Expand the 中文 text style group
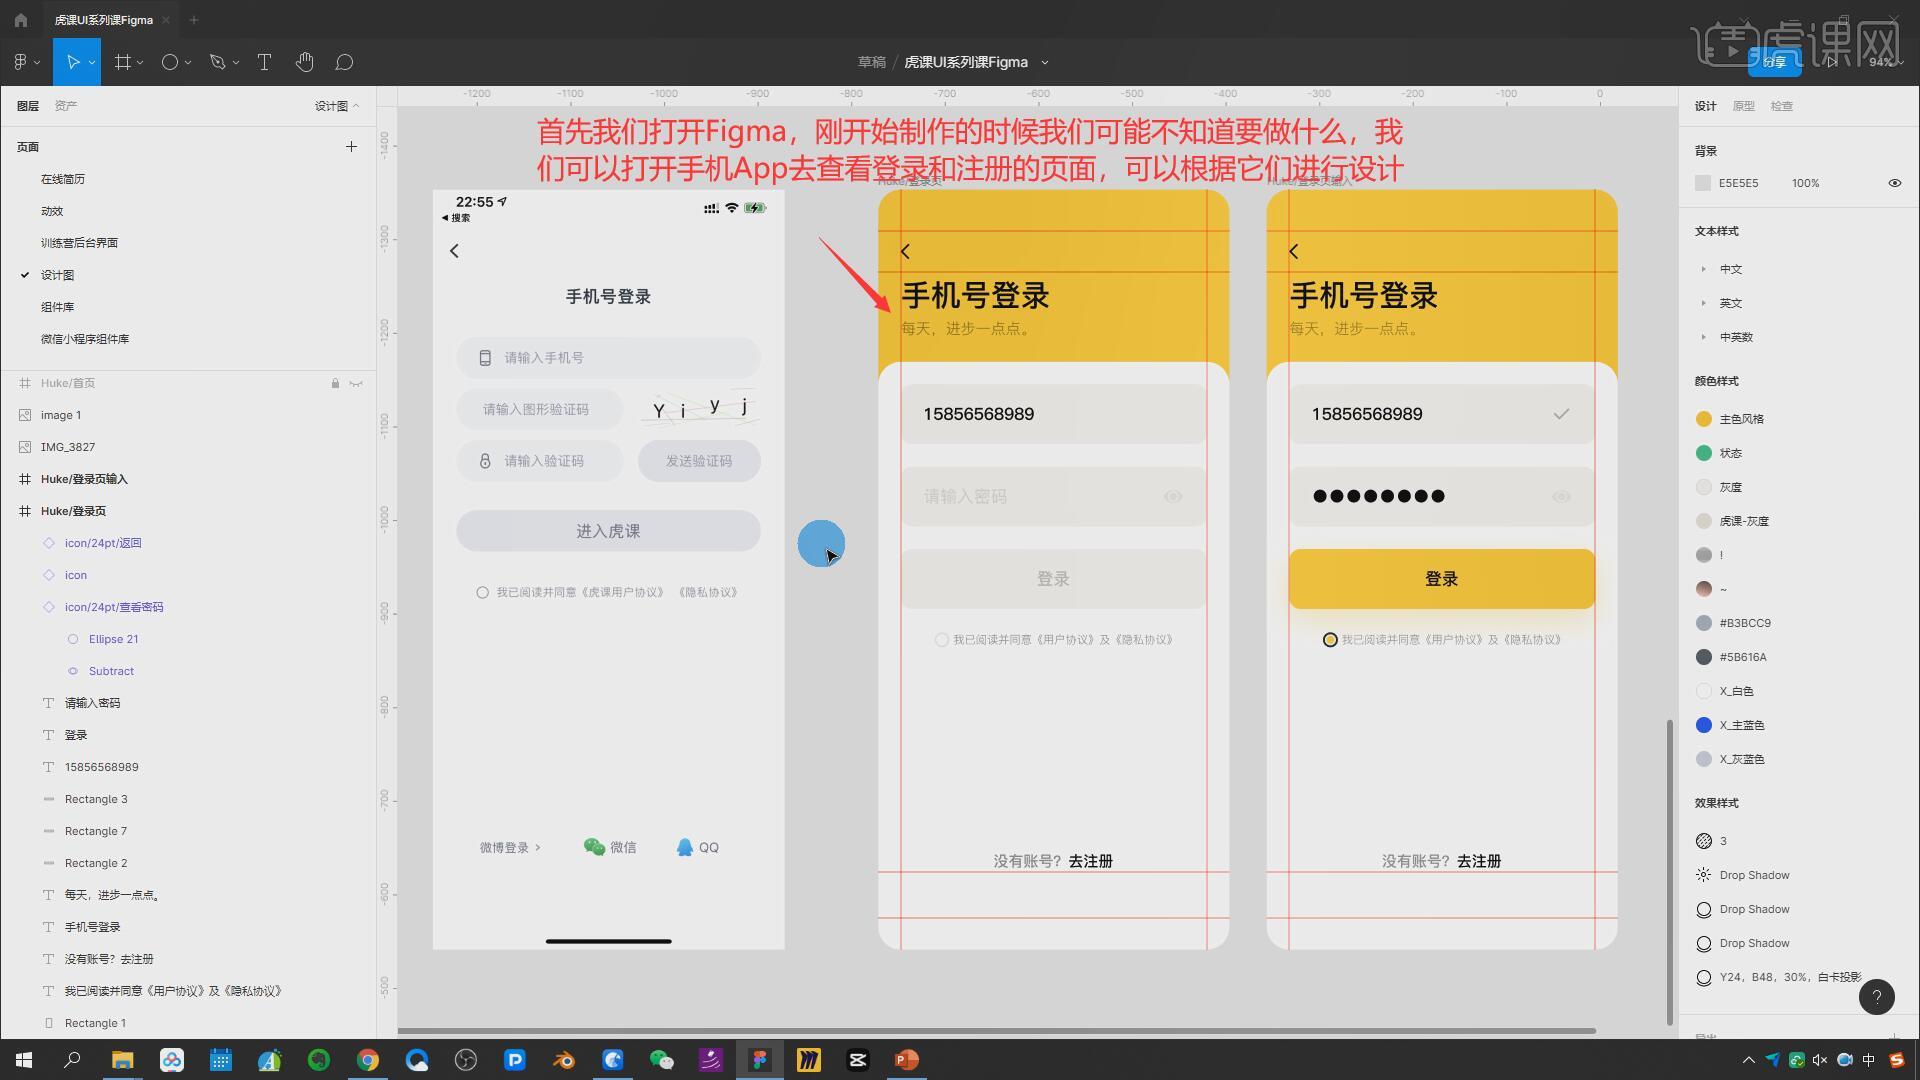 pos(1703,269)
